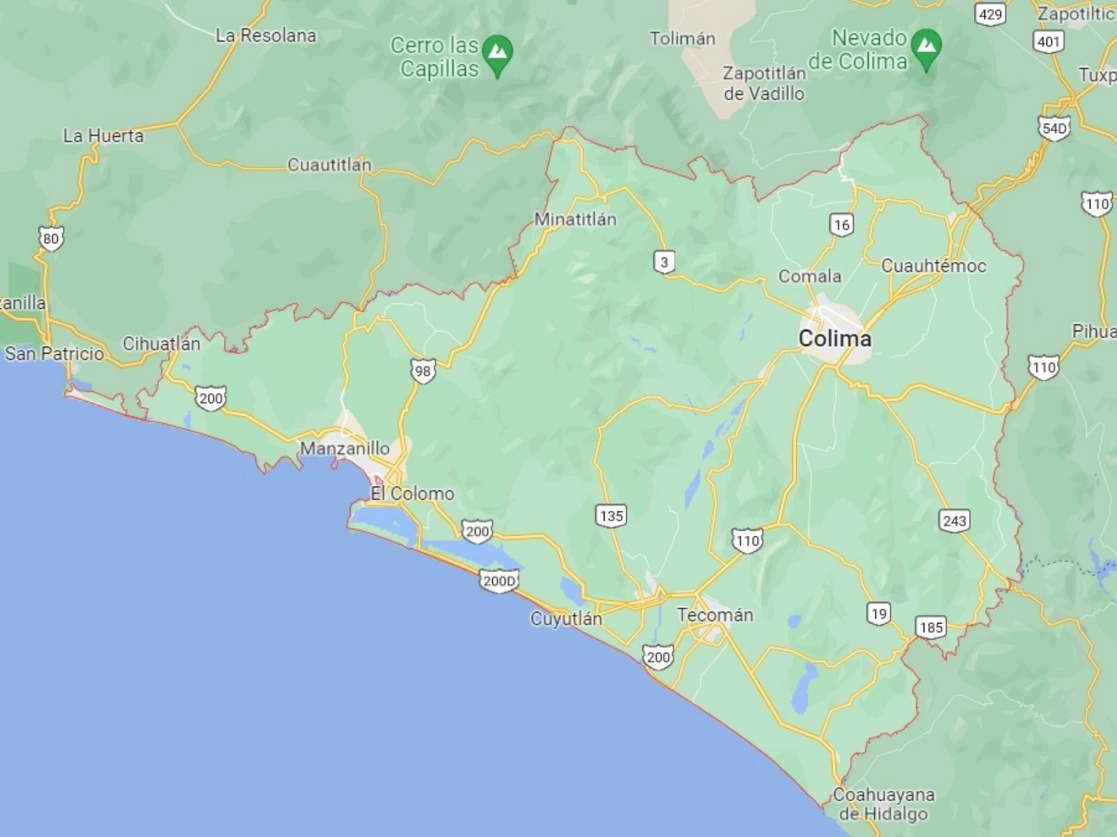Screen dimensions: 1117x837
Task: Click the Coahuayana de Hidalgo label
Action: tap(883, 804)
